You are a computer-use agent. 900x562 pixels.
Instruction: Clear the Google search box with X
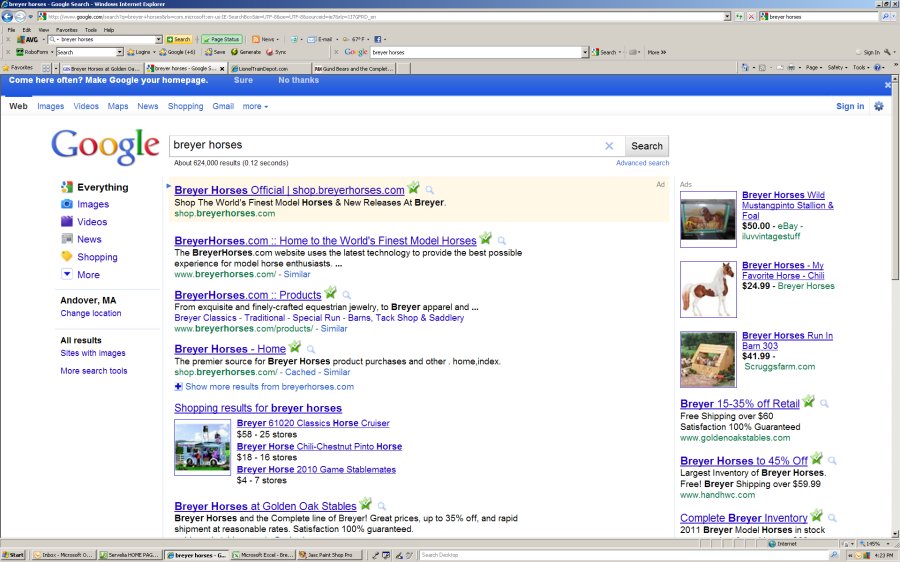pyautogui.click(x=609, y=146)
